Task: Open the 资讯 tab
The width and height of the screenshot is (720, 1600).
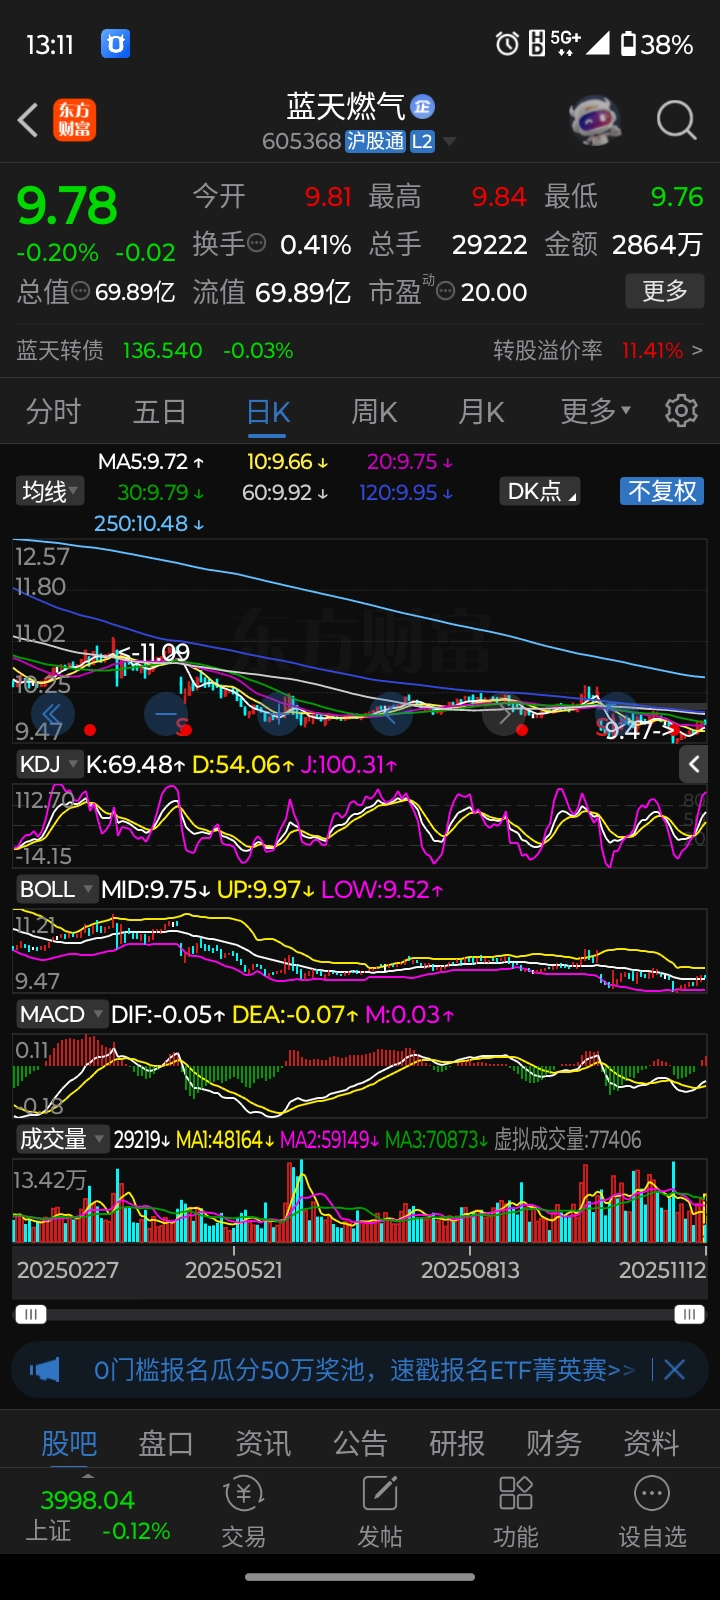Action: 263,1443
